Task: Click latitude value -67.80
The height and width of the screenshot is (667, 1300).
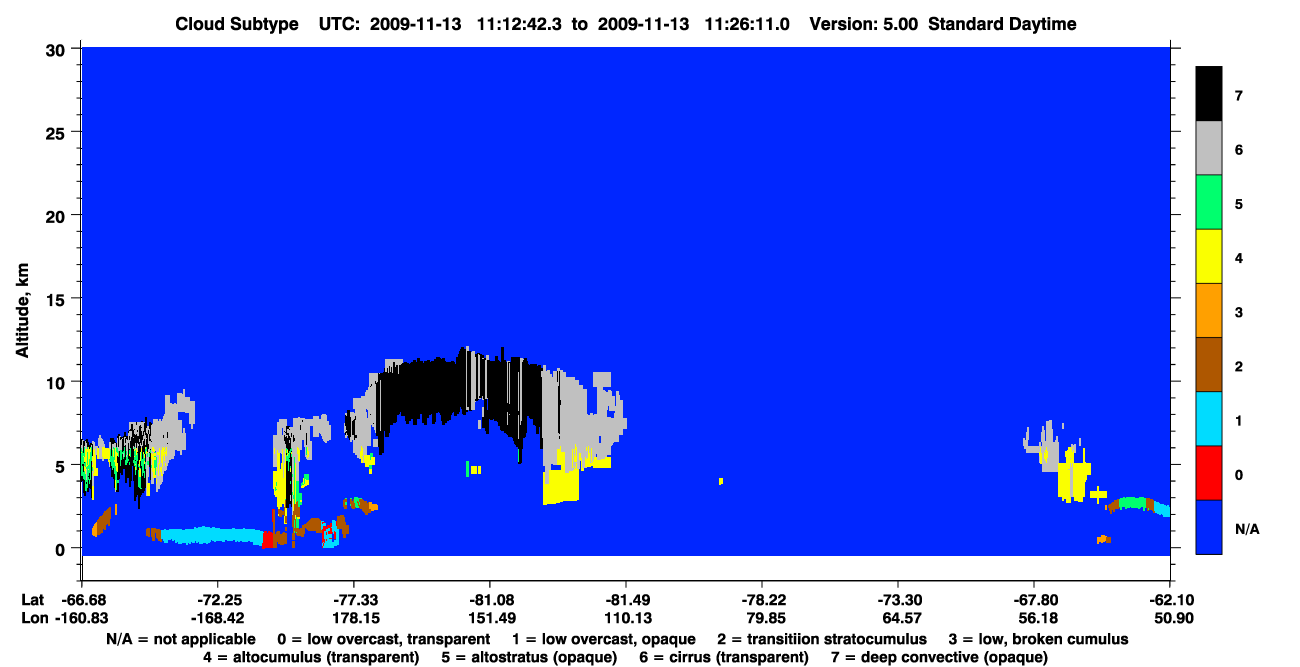Action: (x=1034, y=600)
